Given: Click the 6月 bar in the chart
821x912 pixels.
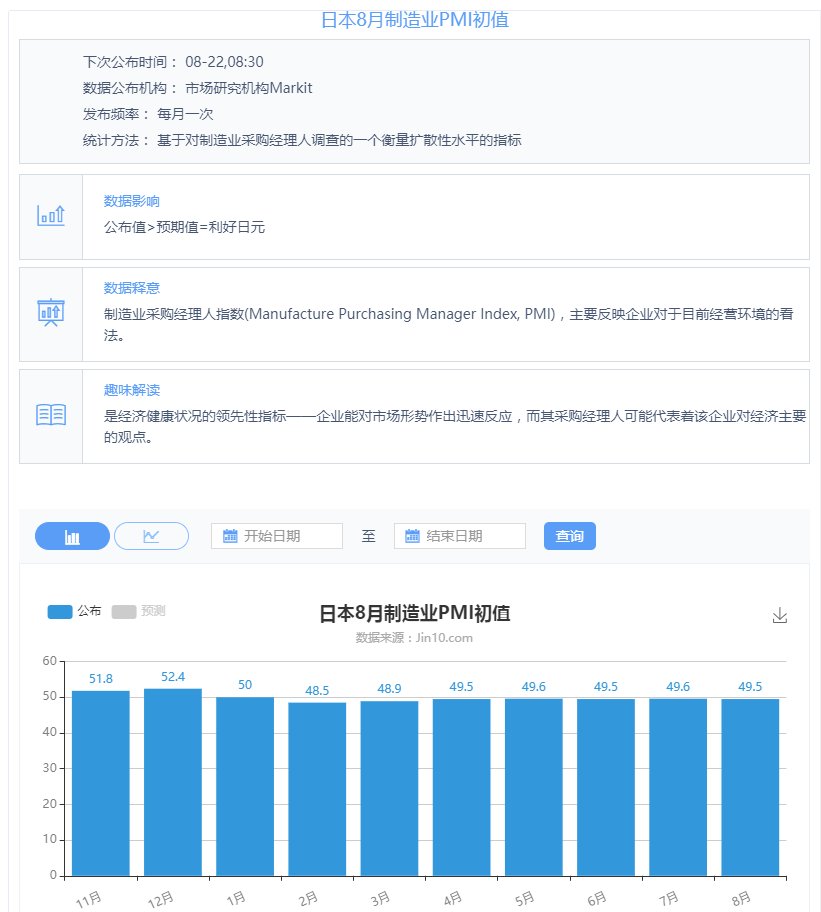Looking at the screenshot, I should coord(605,788).
